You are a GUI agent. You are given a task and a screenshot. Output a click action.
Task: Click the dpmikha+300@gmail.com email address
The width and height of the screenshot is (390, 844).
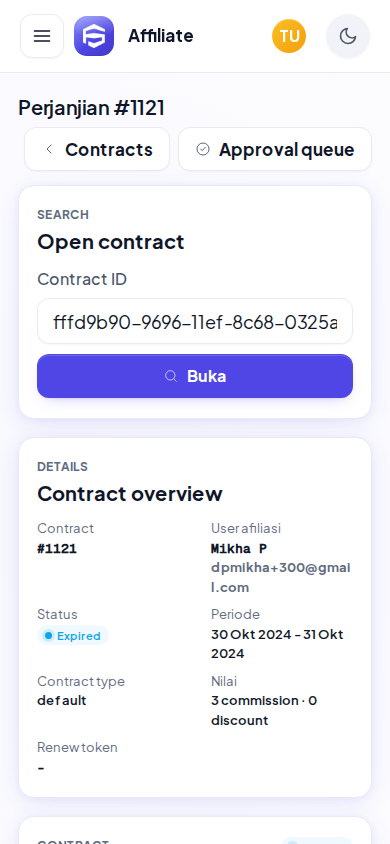click(280, 578)
